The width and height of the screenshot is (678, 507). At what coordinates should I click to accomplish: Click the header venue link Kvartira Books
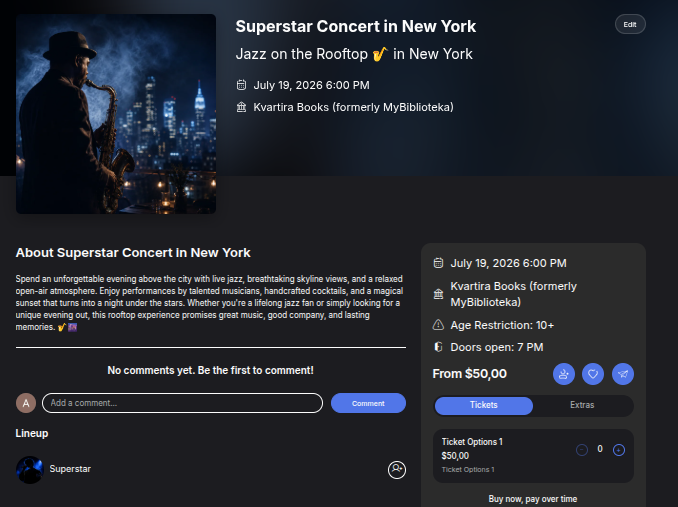(353, 107)
